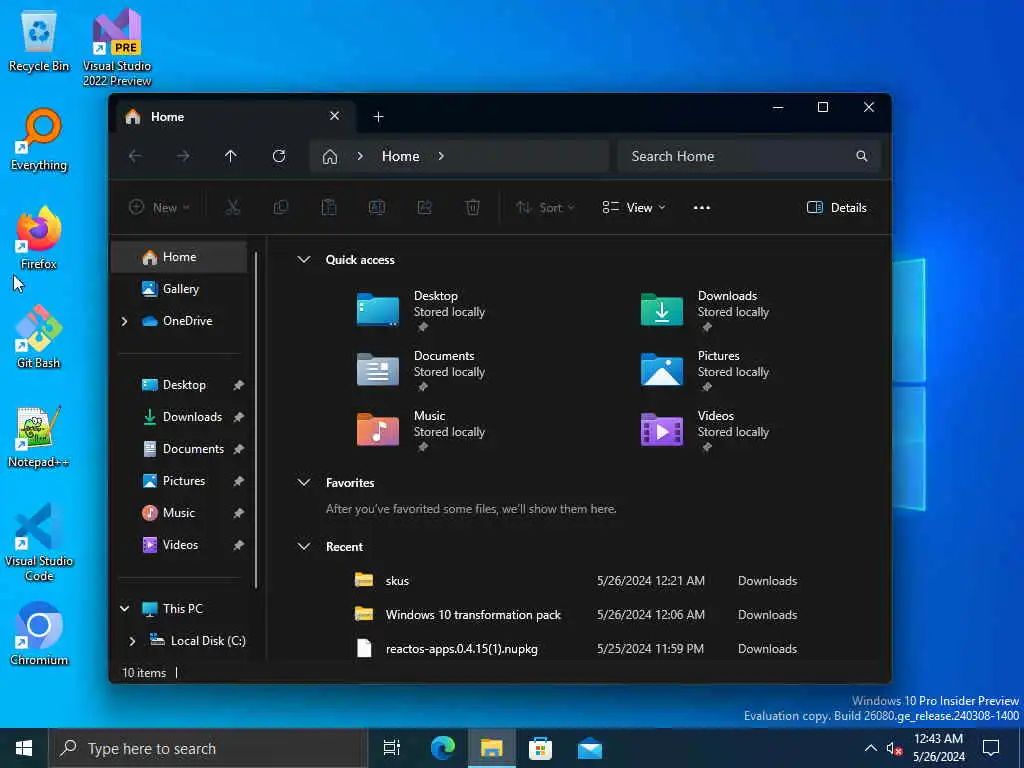The width and height of the screenshot is (1024, 768).
Task: Click the Copy toolbar icon
Action: coord(281,208)
